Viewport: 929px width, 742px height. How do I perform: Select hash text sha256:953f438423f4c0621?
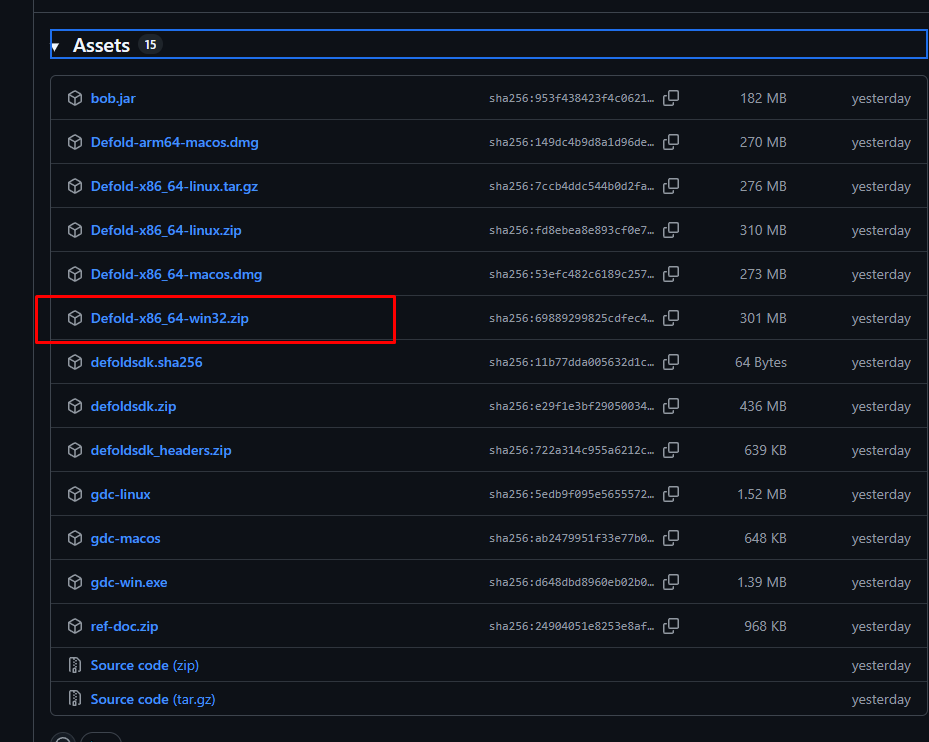[x=571, y=98]
